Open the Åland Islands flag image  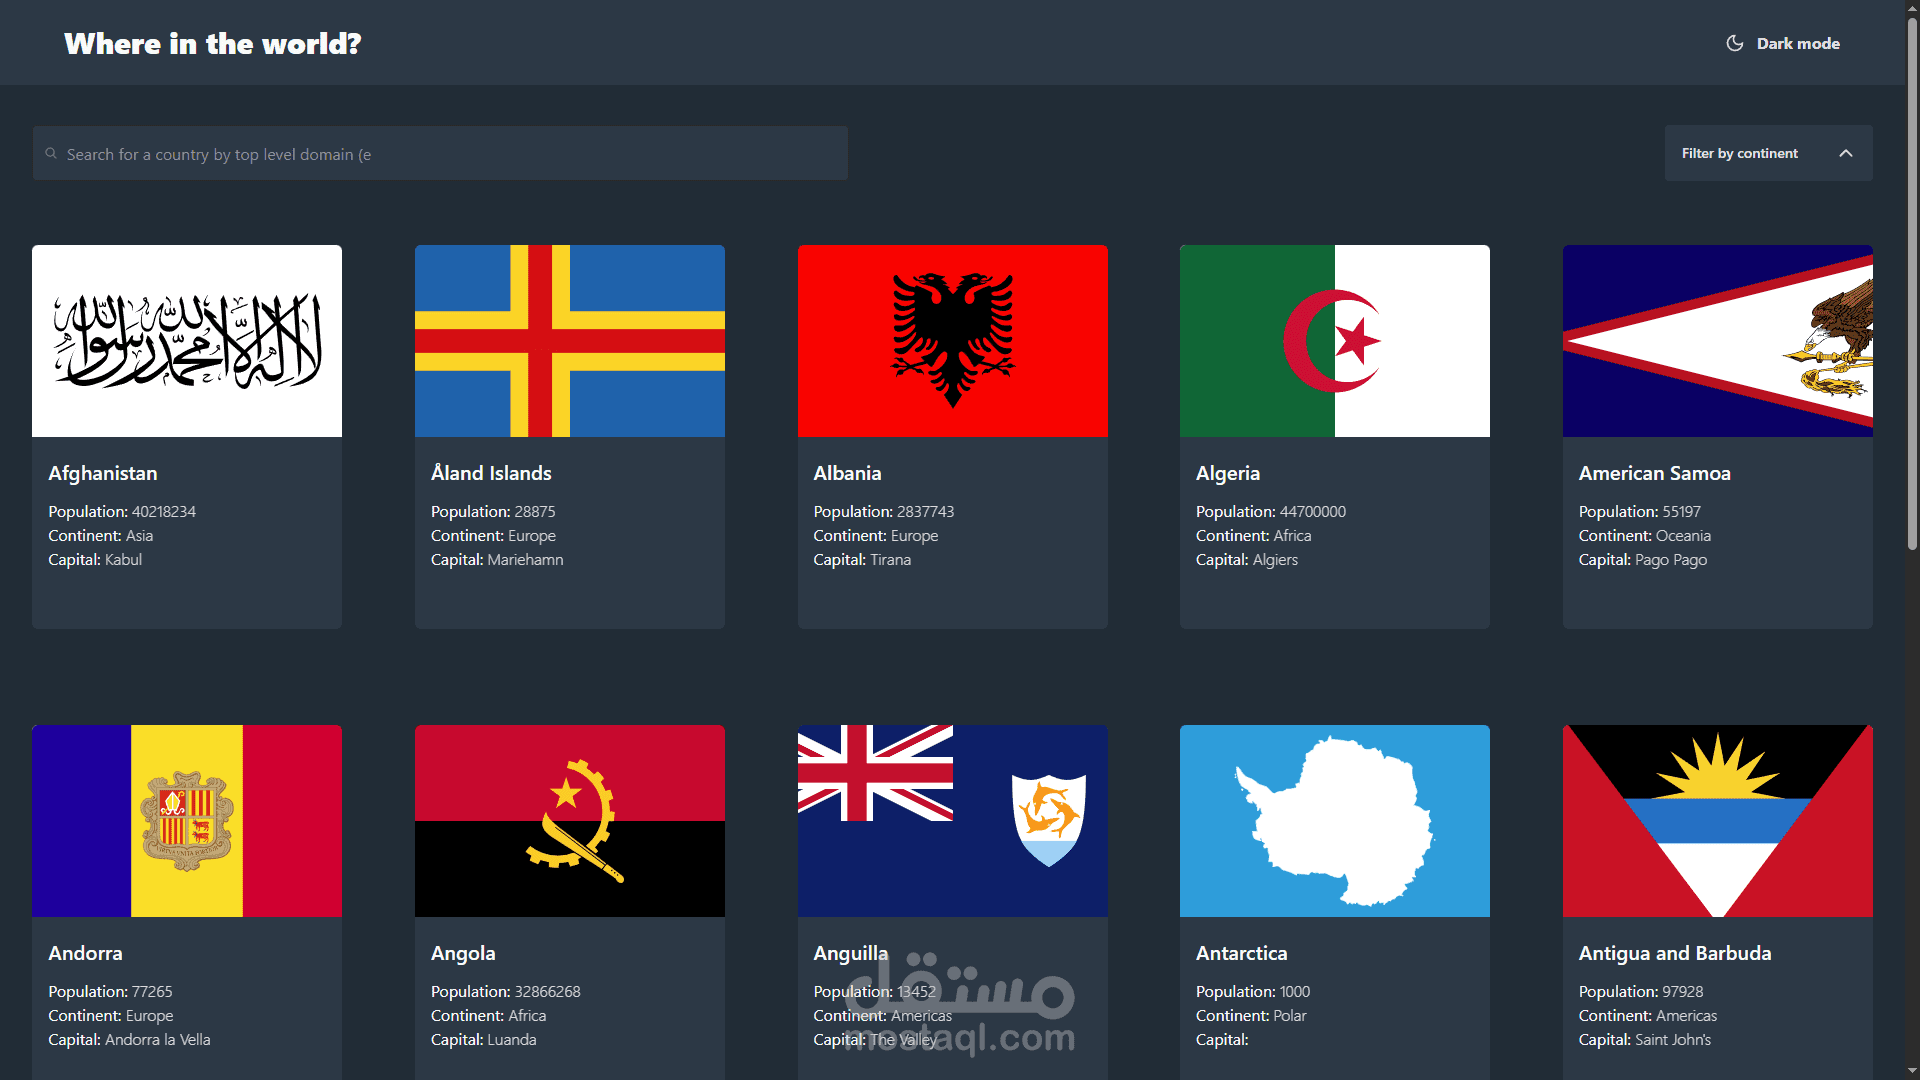point(570,341)
